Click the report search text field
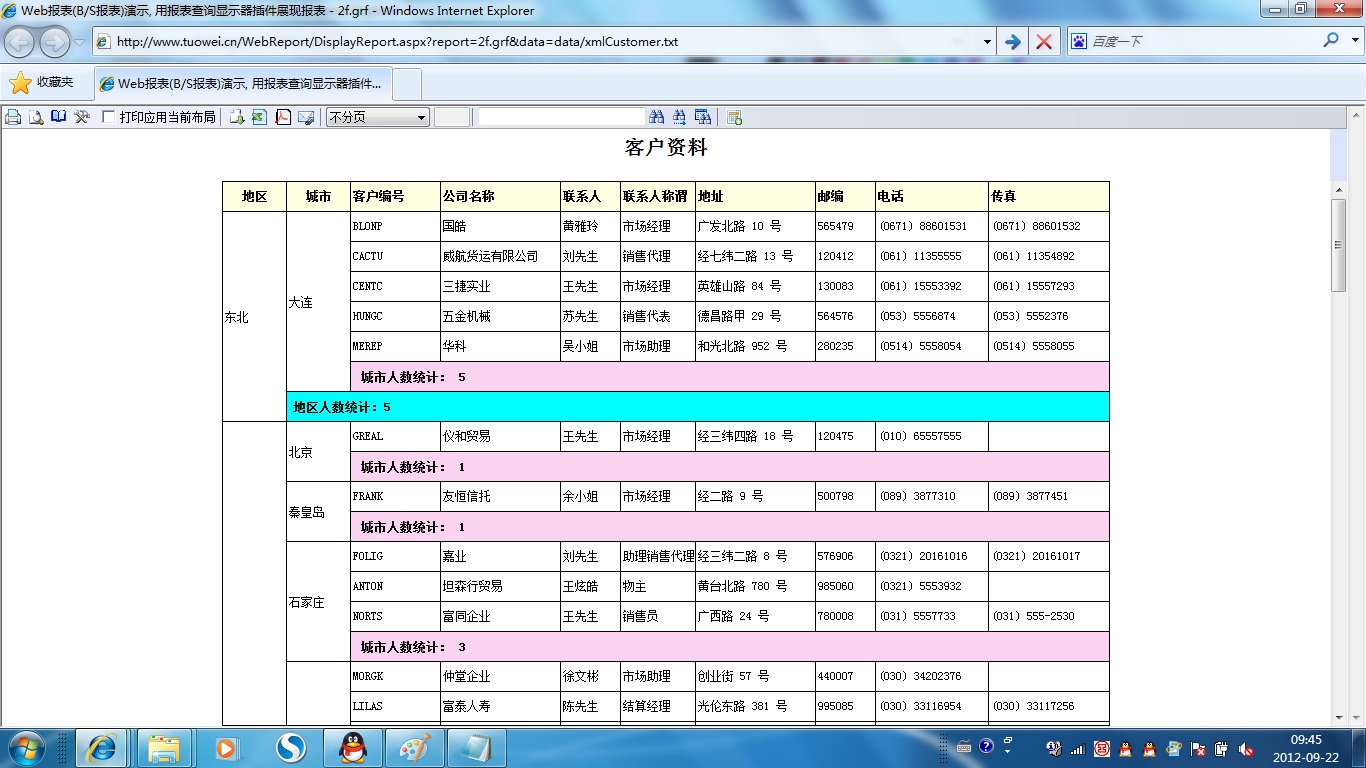The width and height of the screenshot is (1366, 768). coord(560,117)
